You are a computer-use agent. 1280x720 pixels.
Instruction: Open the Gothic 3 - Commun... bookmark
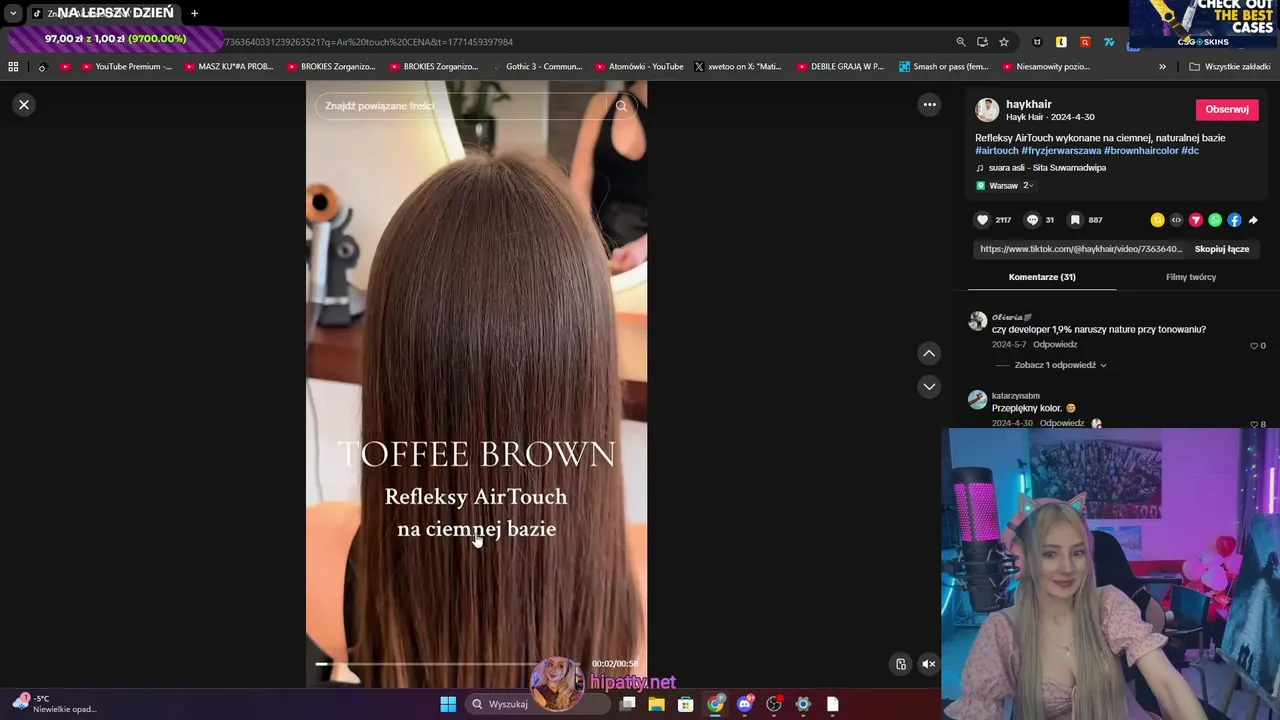[535, 67]
